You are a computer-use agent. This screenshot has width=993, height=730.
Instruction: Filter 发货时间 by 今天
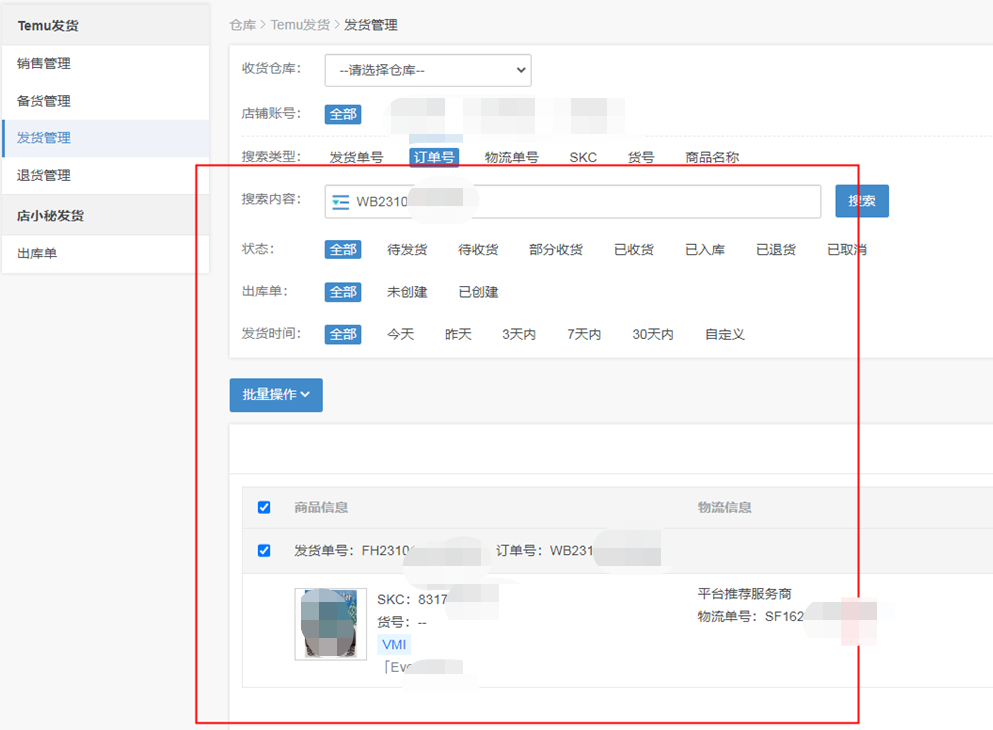(x=400, y=334)
